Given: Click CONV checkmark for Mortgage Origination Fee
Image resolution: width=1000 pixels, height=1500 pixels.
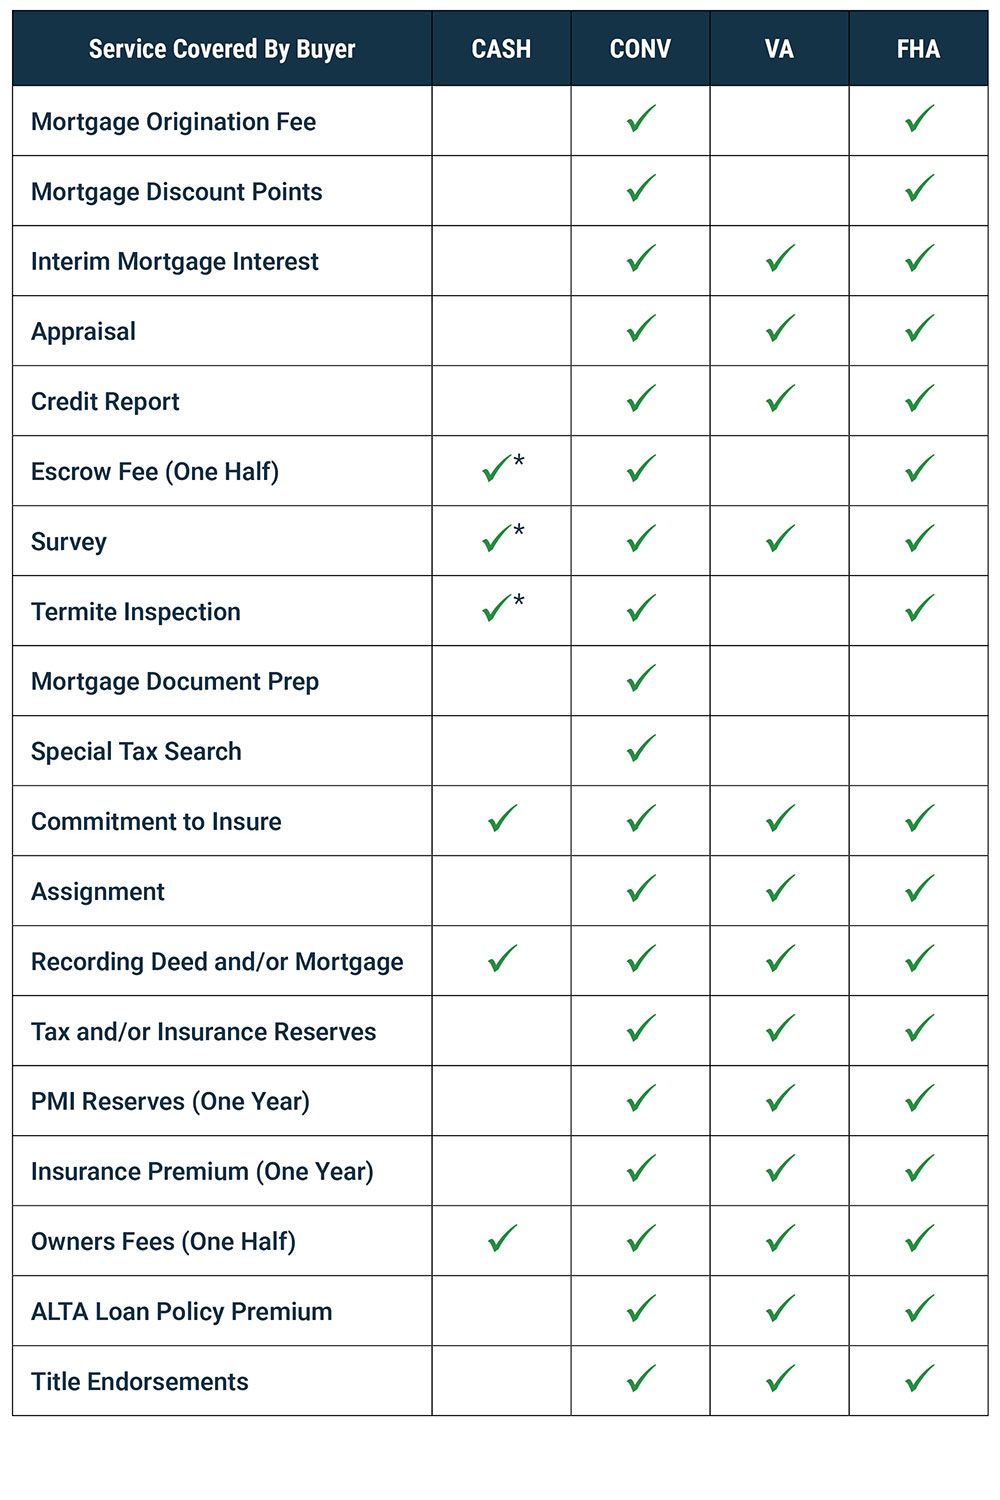Looking at the screenshot, I should click(641, 118).
